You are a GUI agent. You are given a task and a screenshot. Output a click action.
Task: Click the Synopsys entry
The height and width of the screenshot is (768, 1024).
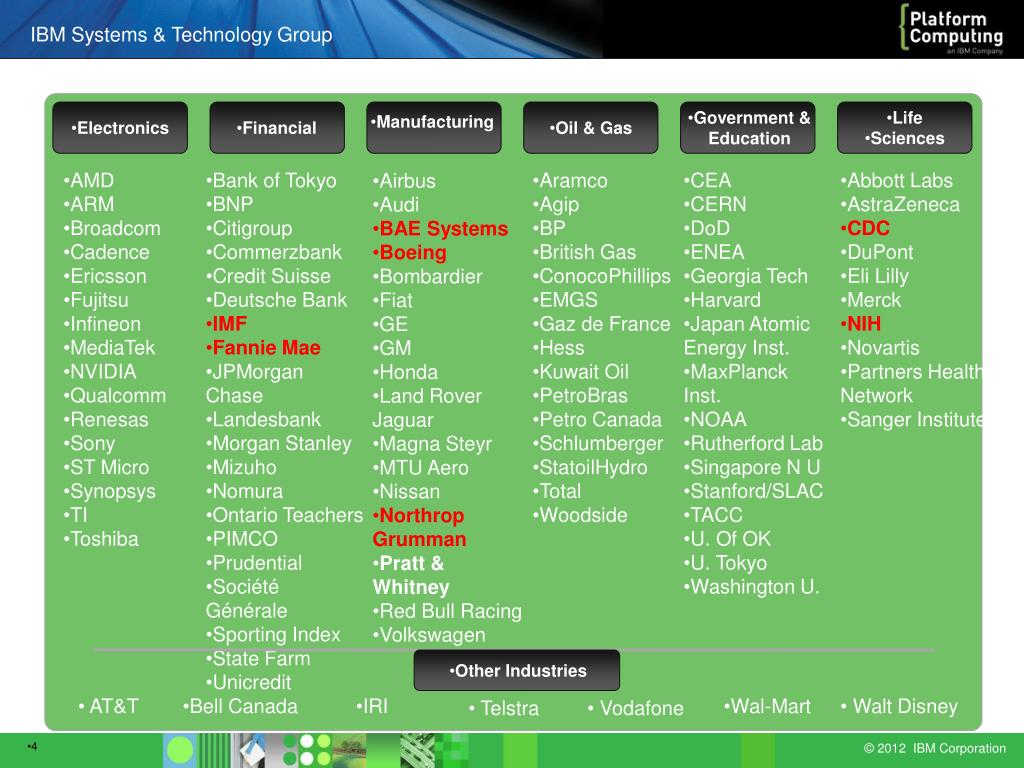tap(110, 491)
